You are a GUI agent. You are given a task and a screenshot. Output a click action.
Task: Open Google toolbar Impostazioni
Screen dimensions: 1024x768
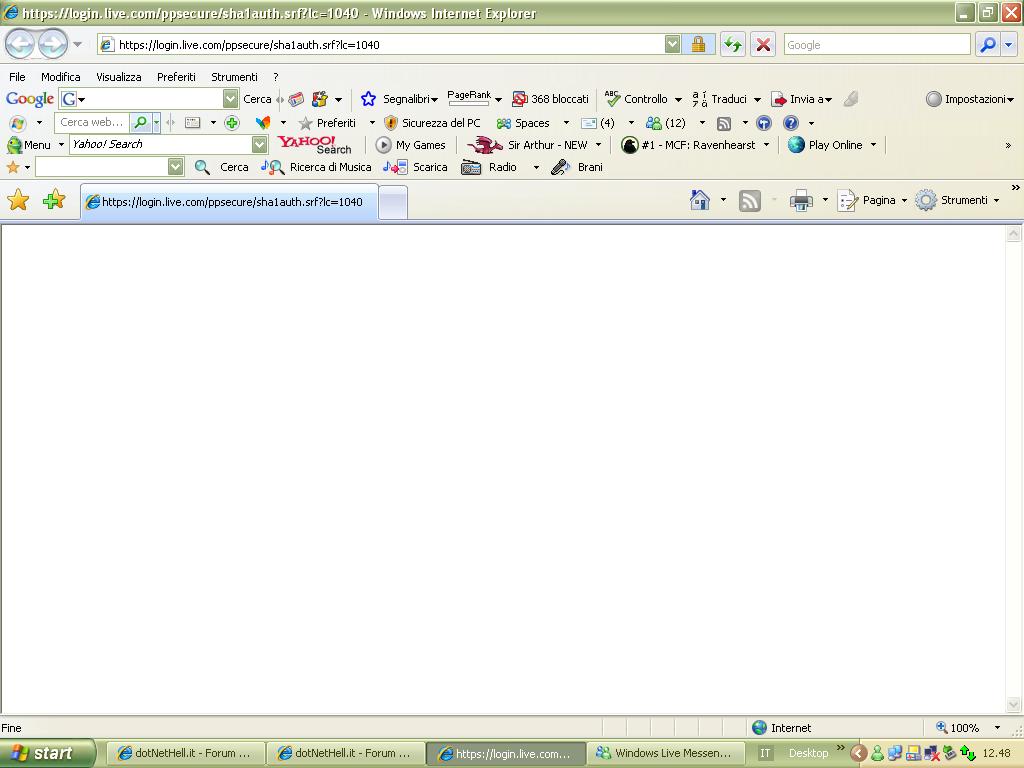pyautogui.click(x=970, y=99)
